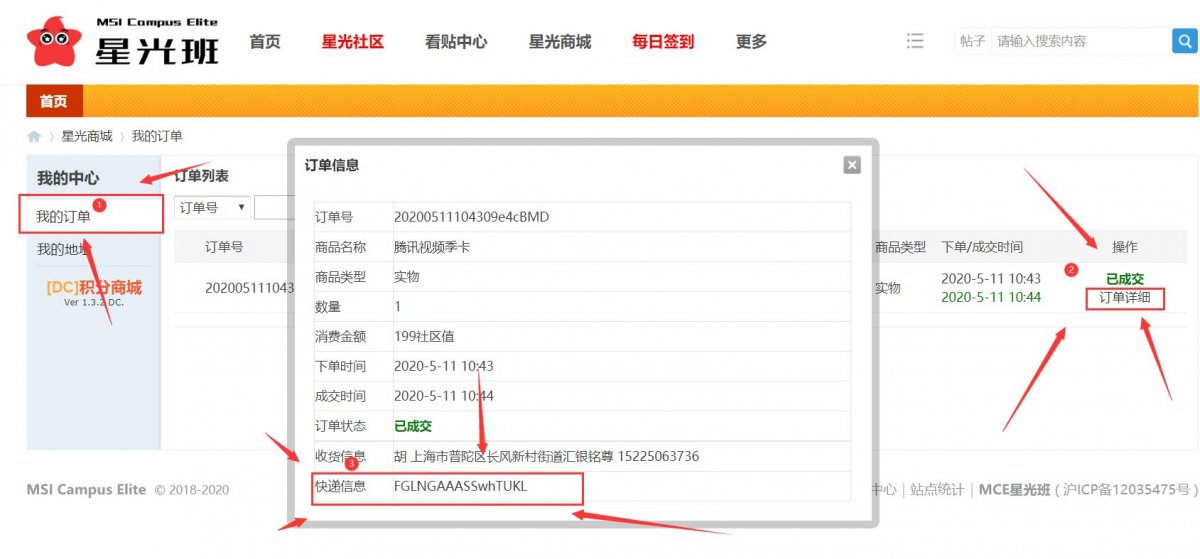1200x559 pixels.
Task: Click the 沪ICP备12035475号 footer link
Action: click(x=1127, y=490)
